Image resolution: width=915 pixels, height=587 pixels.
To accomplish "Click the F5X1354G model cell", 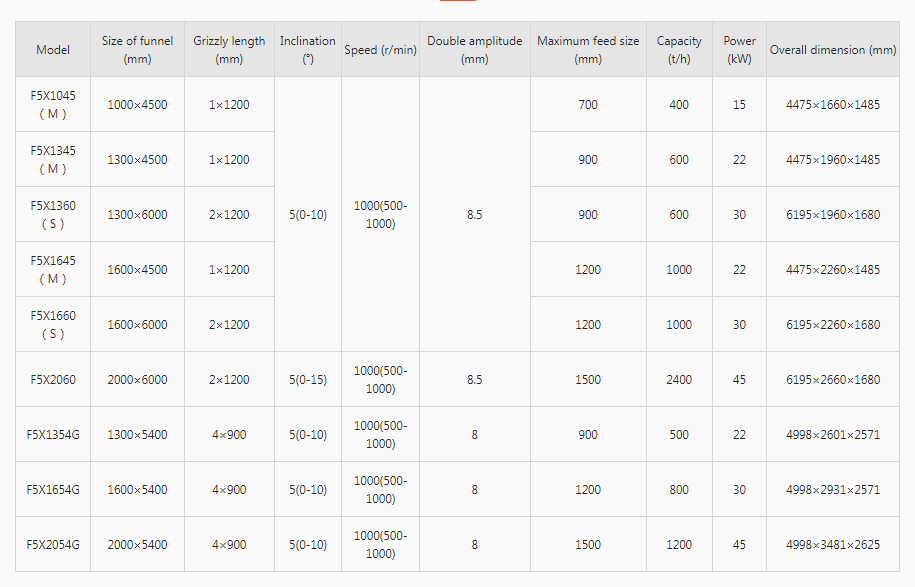I will click(53, 435).
